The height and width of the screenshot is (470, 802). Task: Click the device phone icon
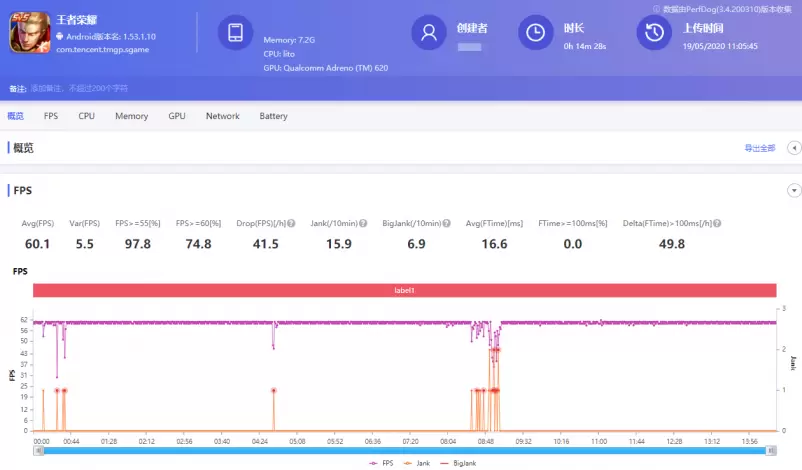pyautogui.click(x=236, y=33)
